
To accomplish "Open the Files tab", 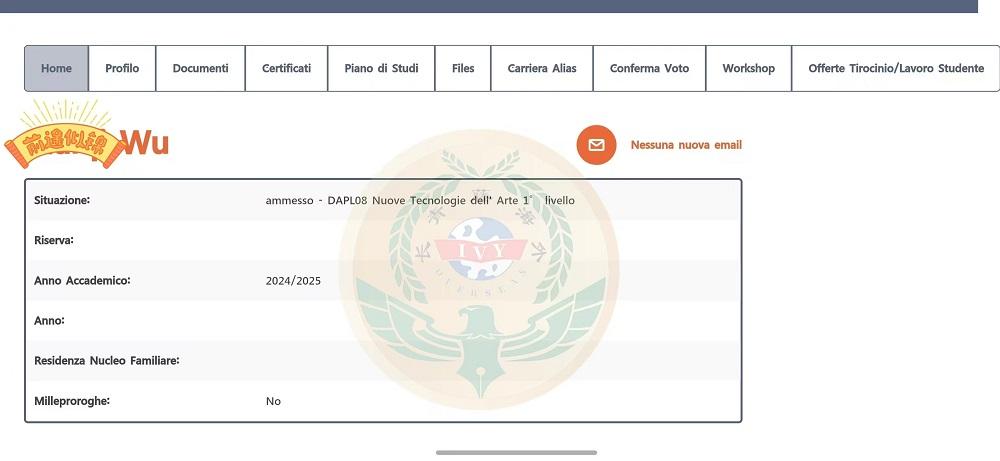I will click(x=463, y=69).
